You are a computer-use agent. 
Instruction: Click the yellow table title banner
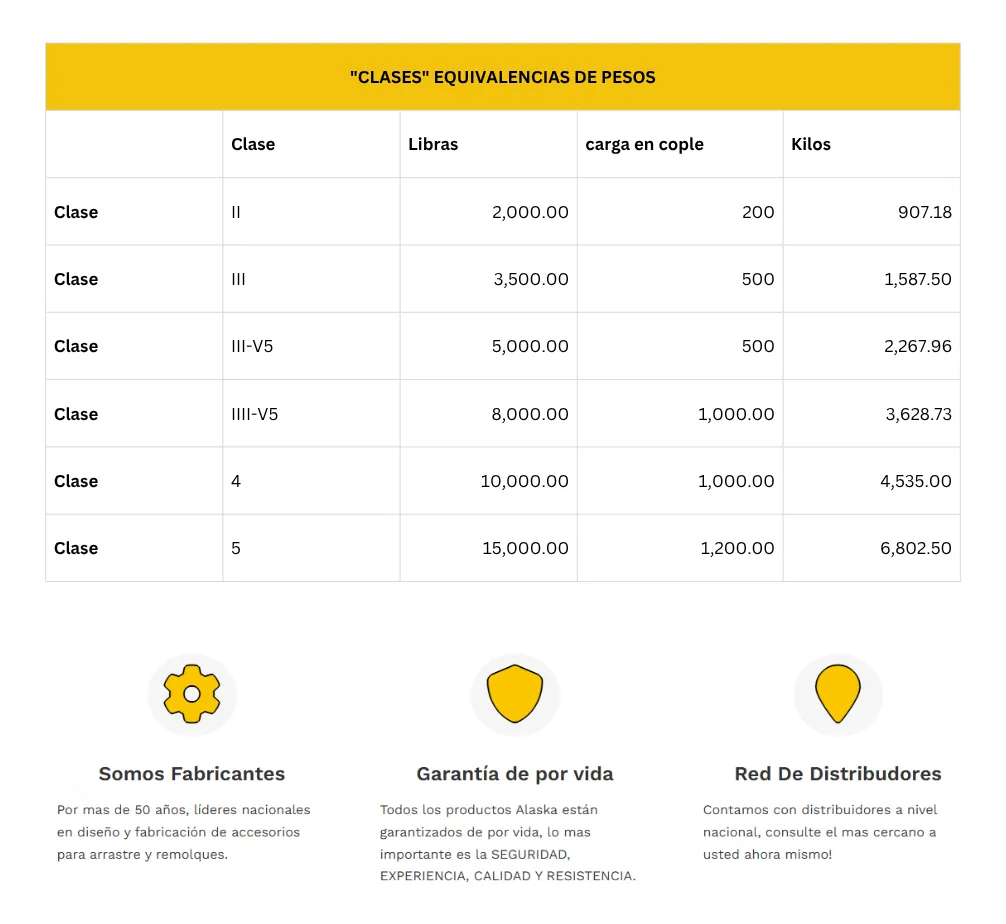point(503,77)
